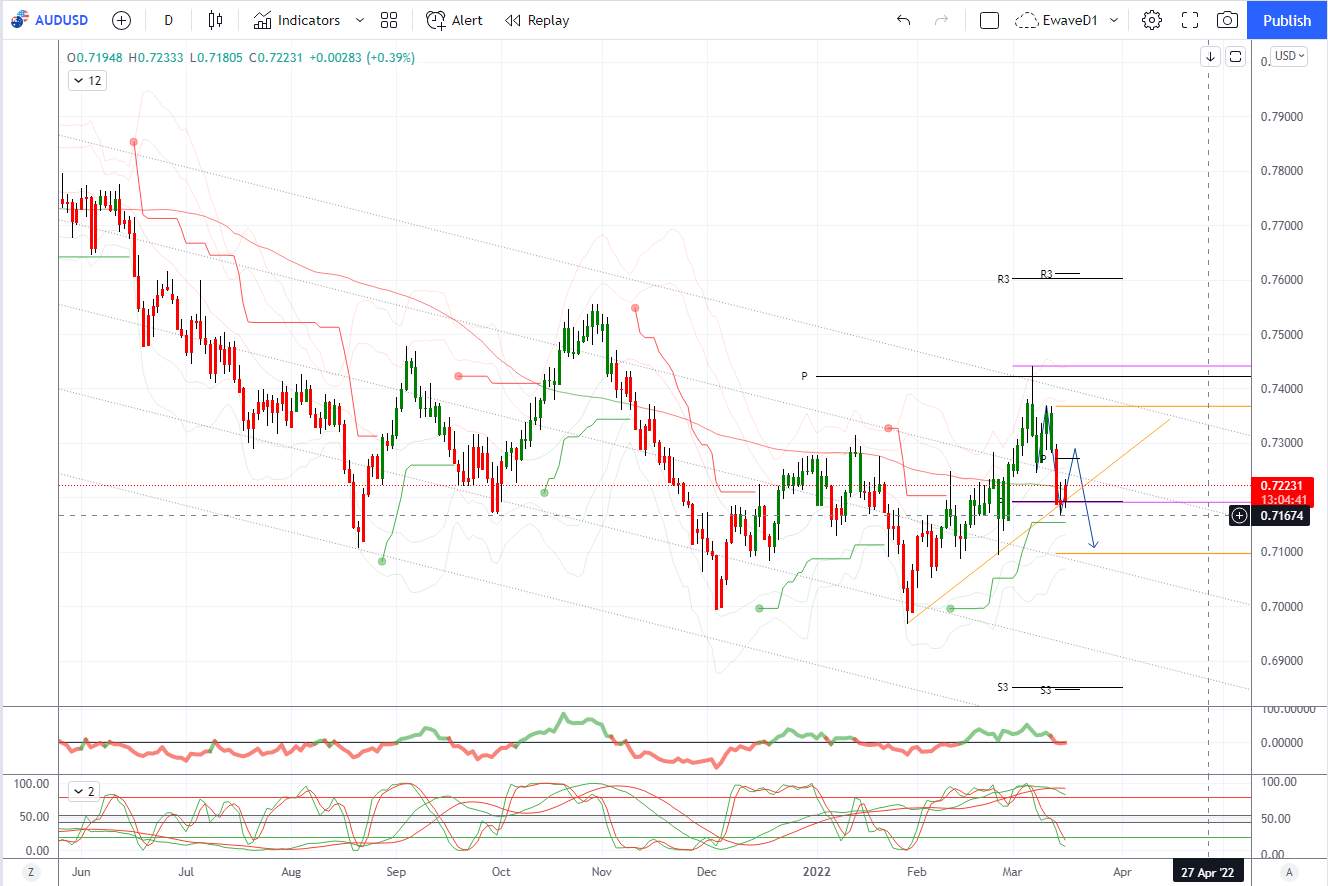Open candlestick chart style selector
The width and height of the screenshot is (1328, 886).
pos(216,20)
